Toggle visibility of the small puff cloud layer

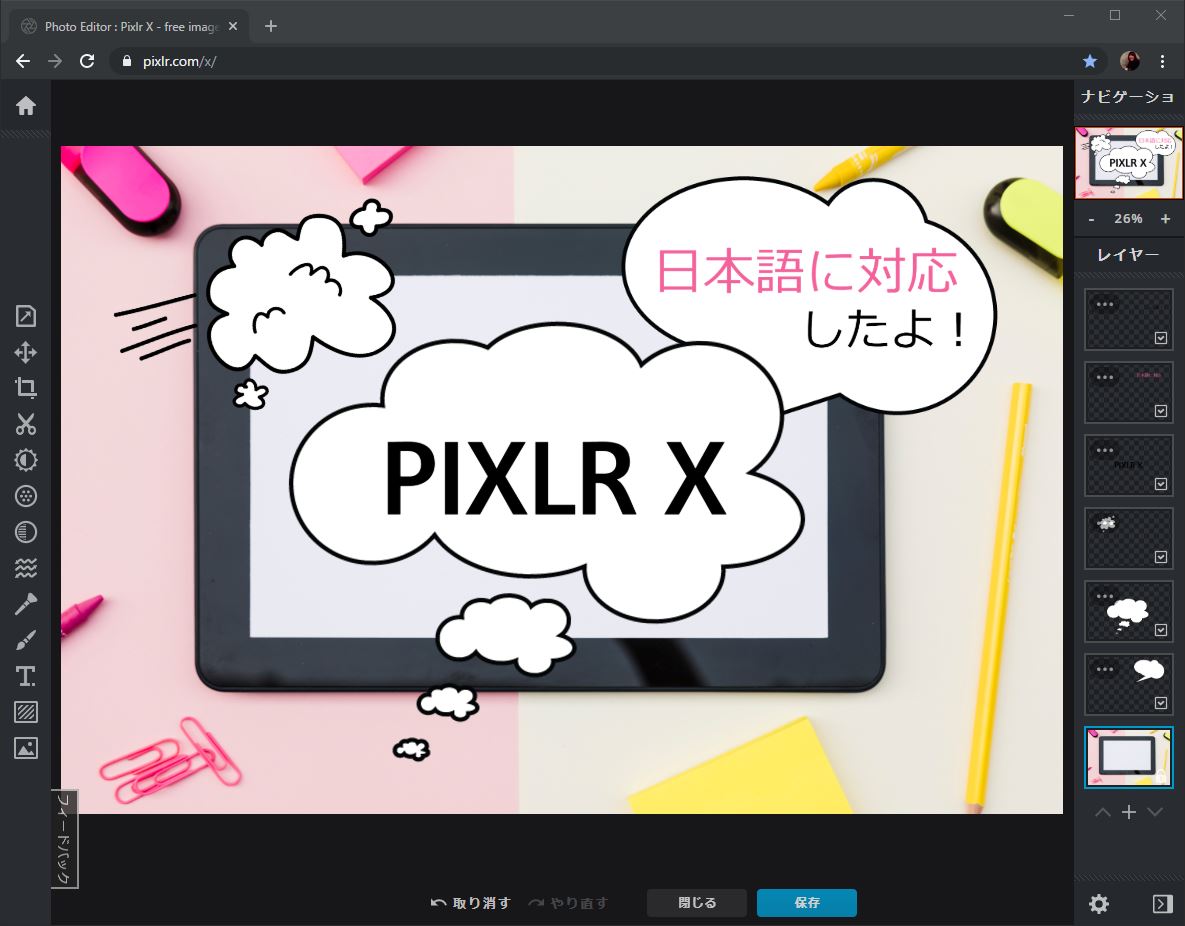(x=1161, y=557)
